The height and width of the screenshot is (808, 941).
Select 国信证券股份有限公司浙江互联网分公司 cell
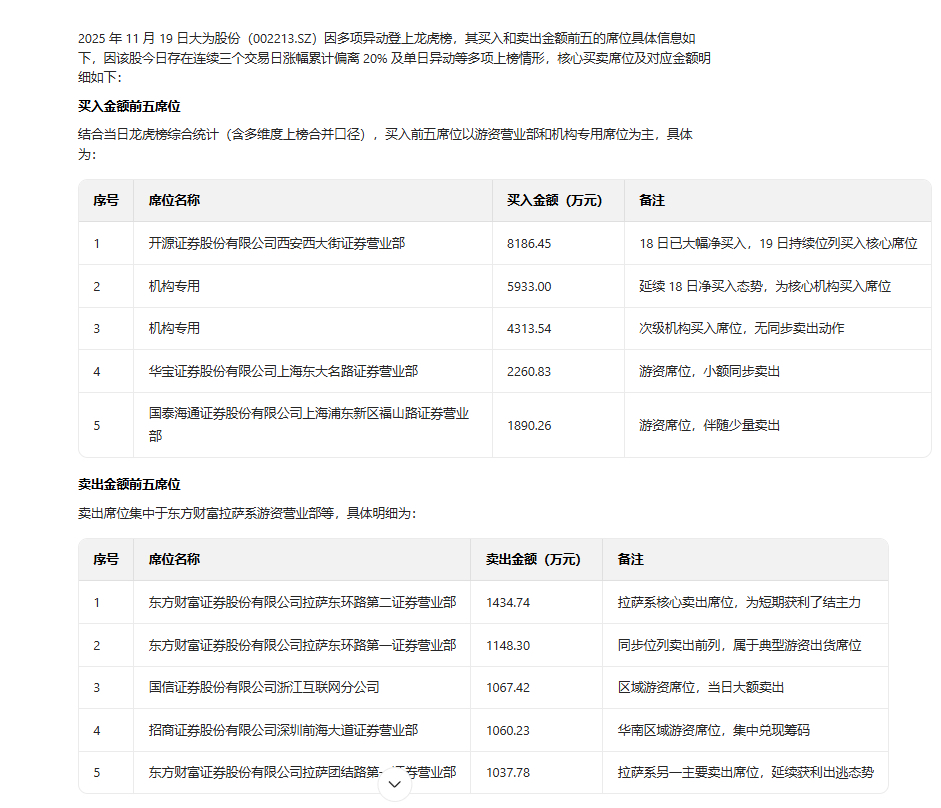click(x=264, y=687)
